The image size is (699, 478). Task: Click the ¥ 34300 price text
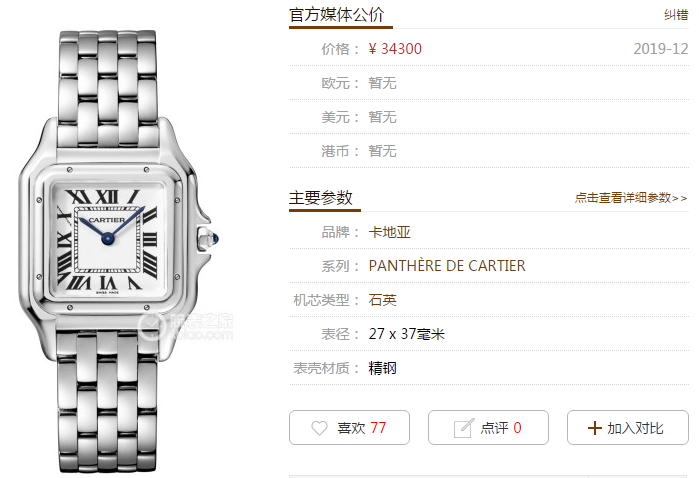395,49
